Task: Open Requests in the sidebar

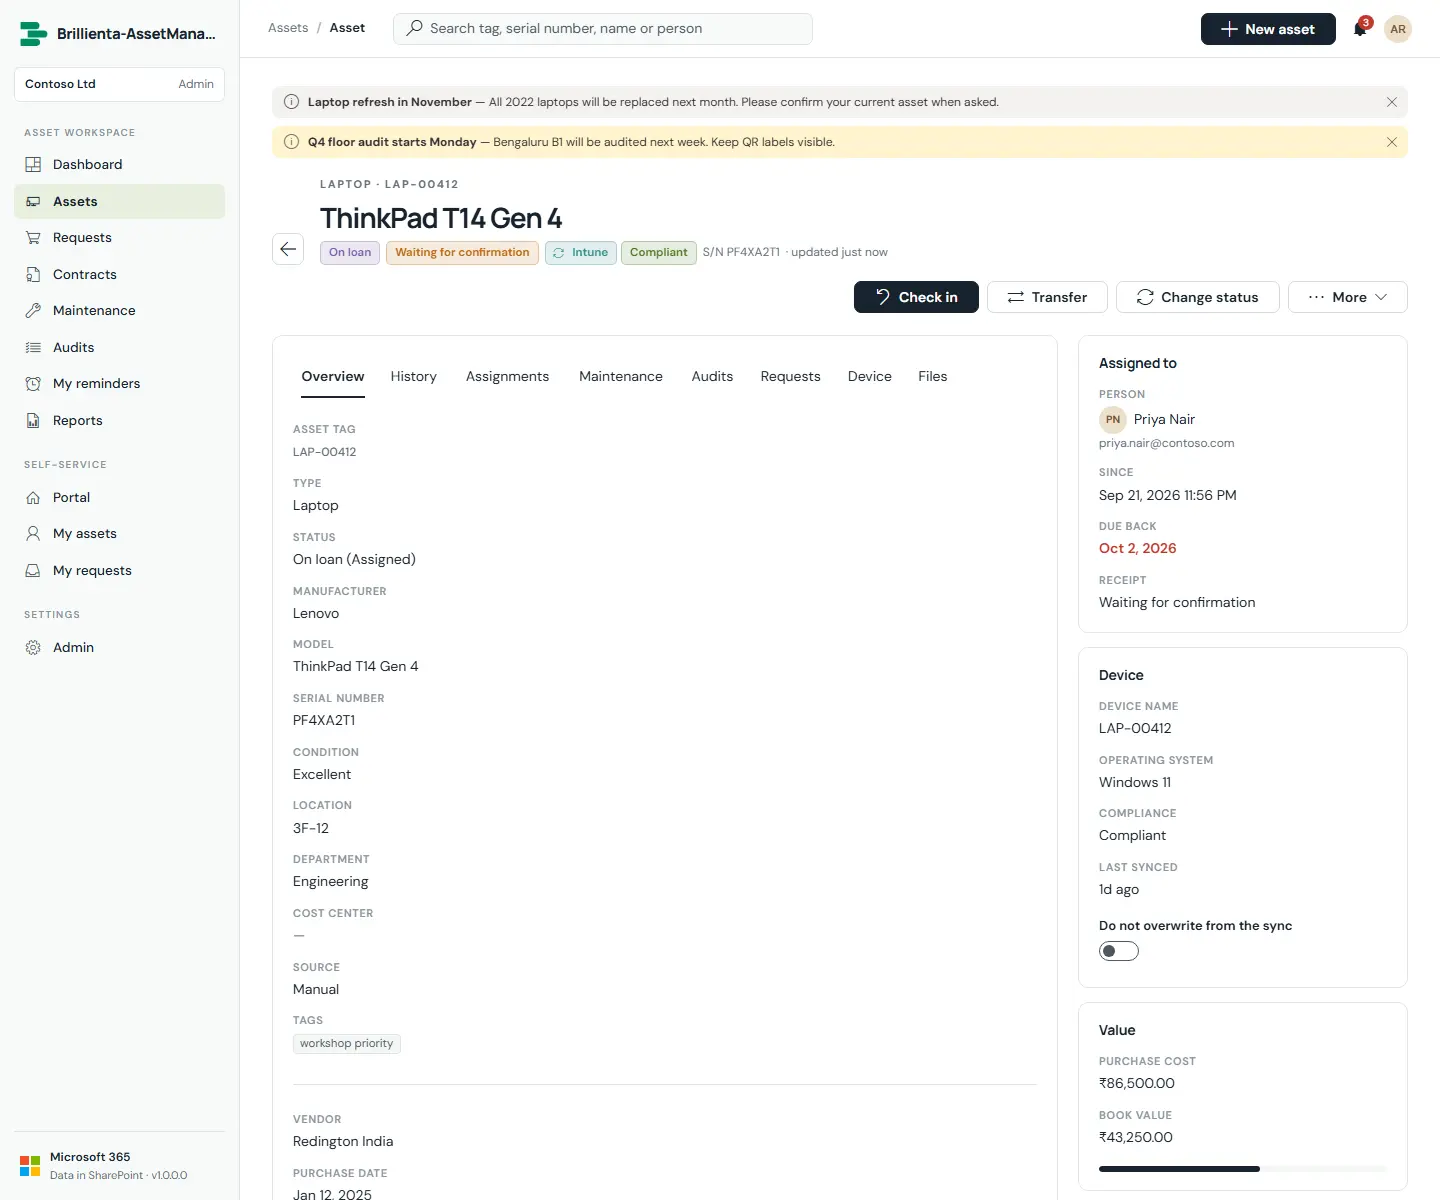Action: pos(119,237)
